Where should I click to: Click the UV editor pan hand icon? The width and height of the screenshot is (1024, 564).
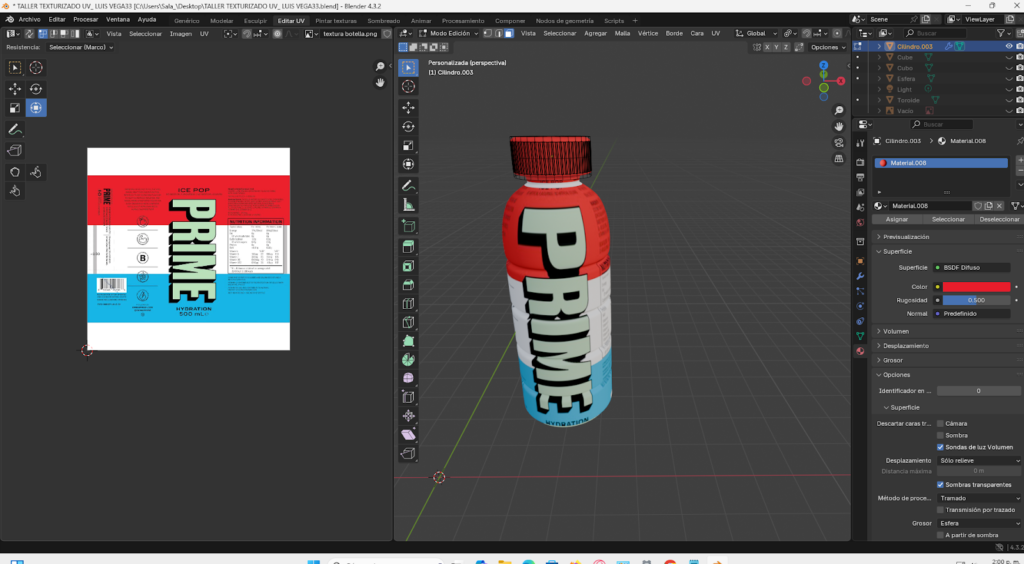pyautogui.click(x=380, y=82)
